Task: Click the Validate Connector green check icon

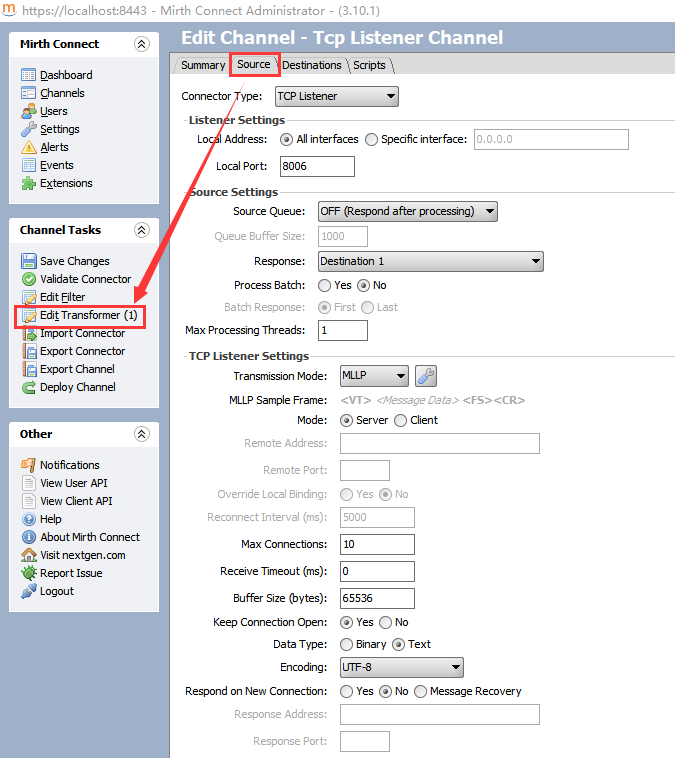Action: 29,279
